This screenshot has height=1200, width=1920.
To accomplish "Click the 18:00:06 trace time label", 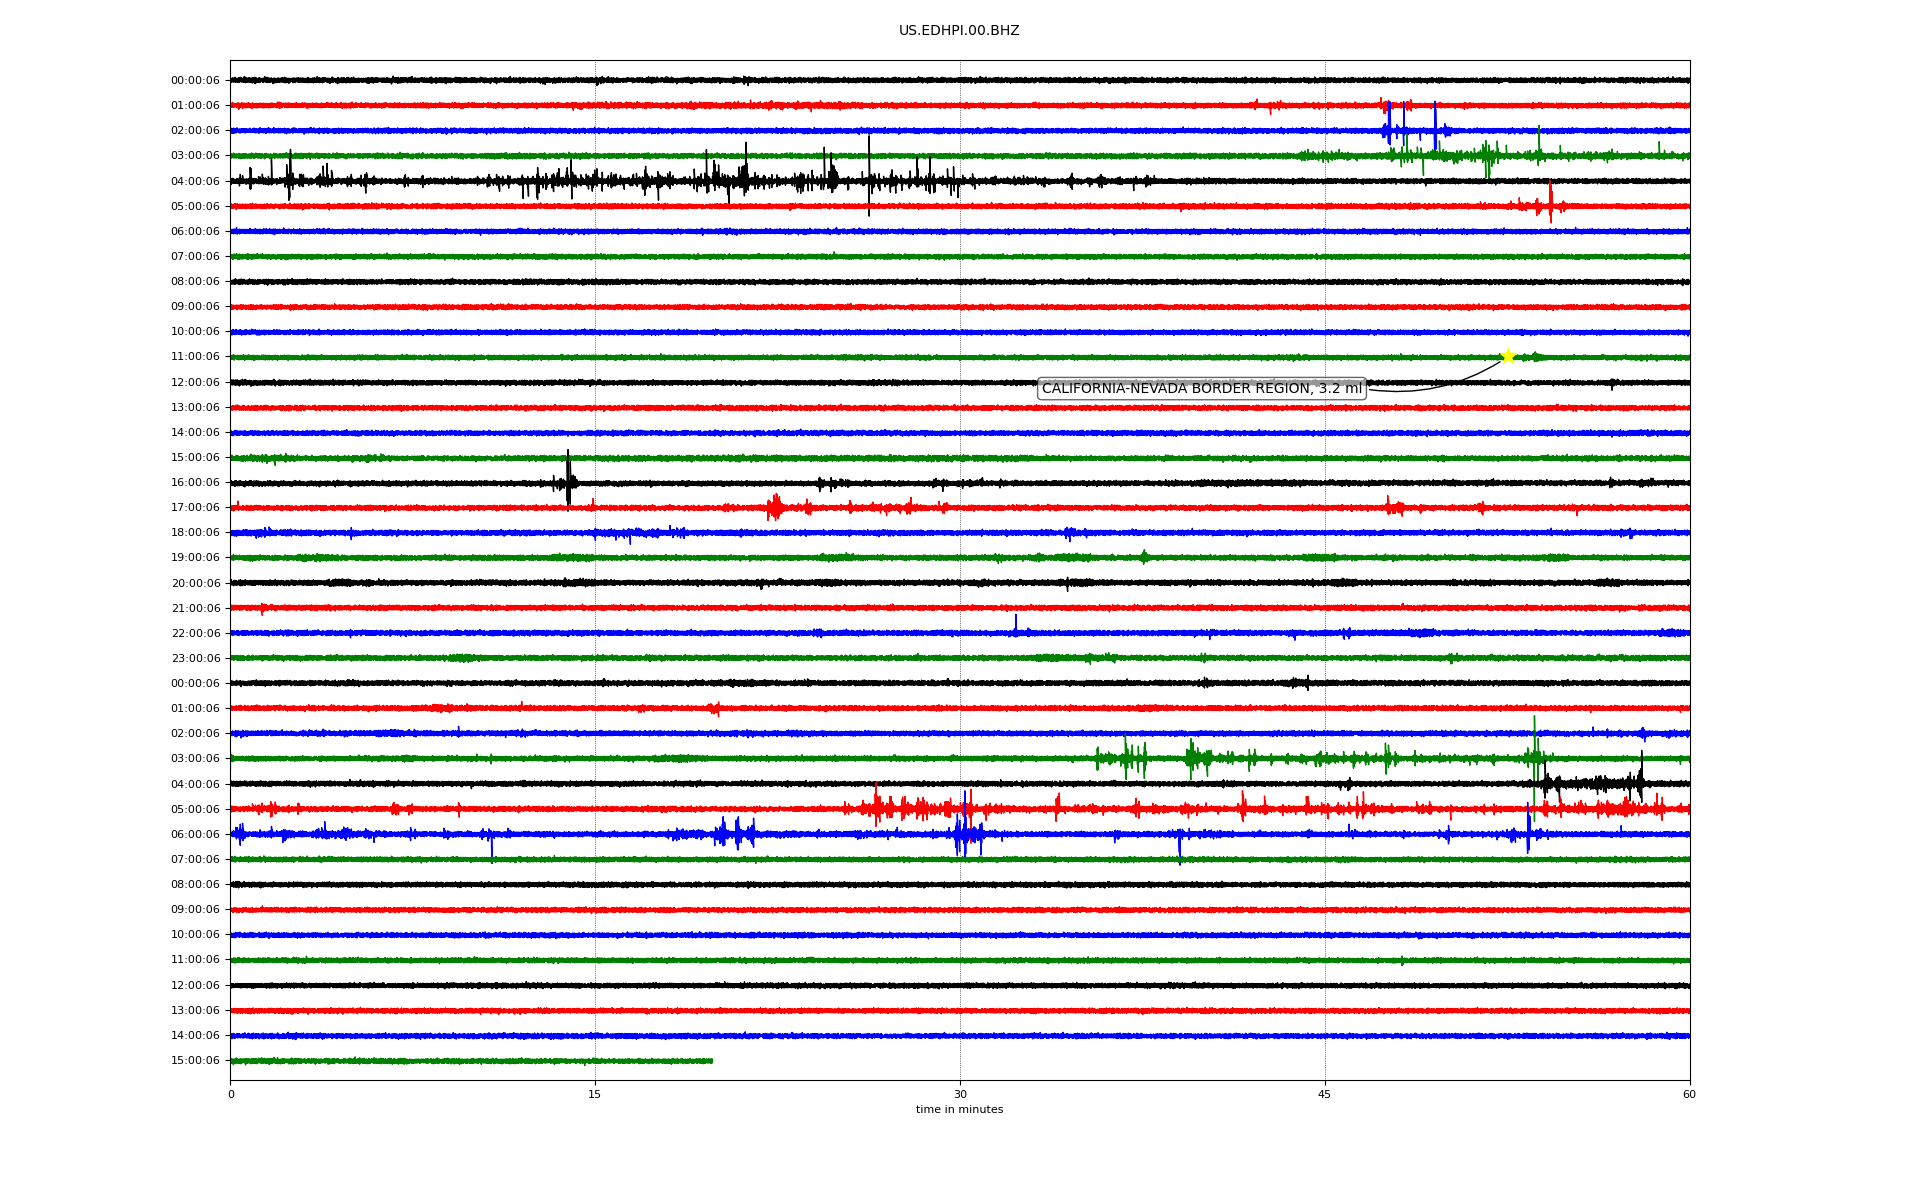I will click(195, 533).
